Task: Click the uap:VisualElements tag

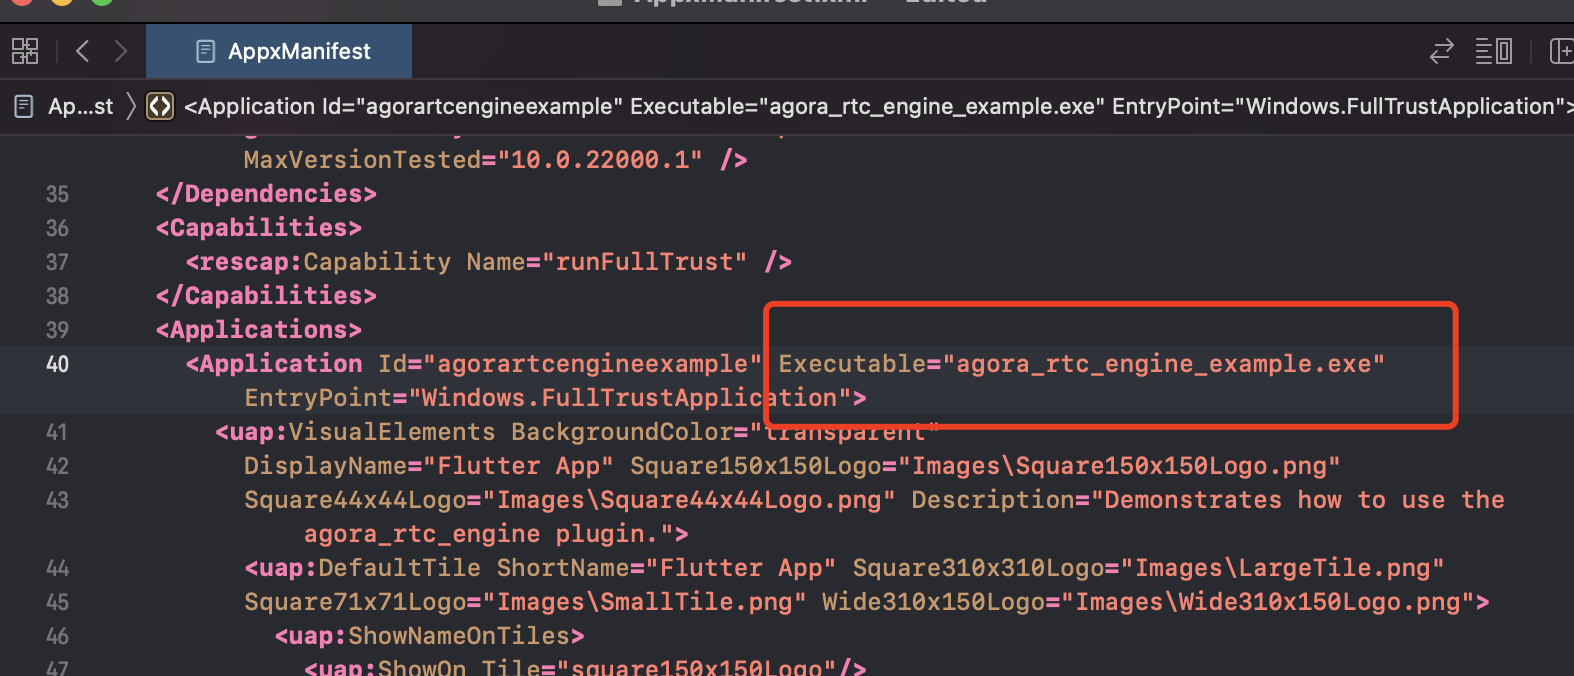Action: click(355, 432)
